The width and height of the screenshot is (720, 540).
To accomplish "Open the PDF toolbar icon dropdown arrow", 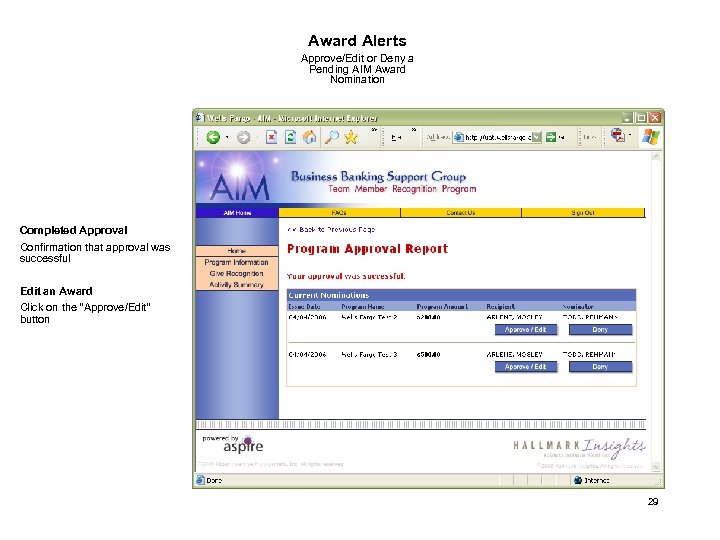I will 630,135.
